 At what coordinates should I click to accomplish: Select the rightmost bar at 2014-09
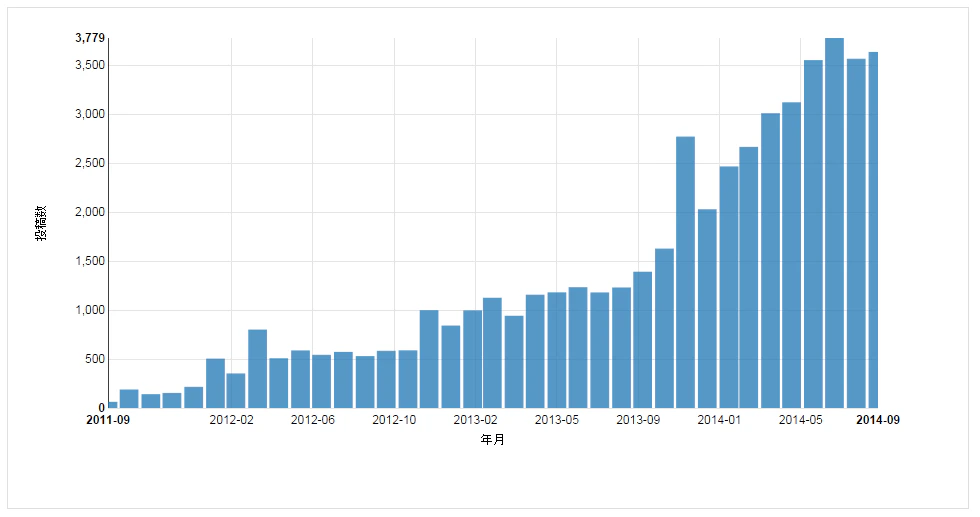(873, 230)
